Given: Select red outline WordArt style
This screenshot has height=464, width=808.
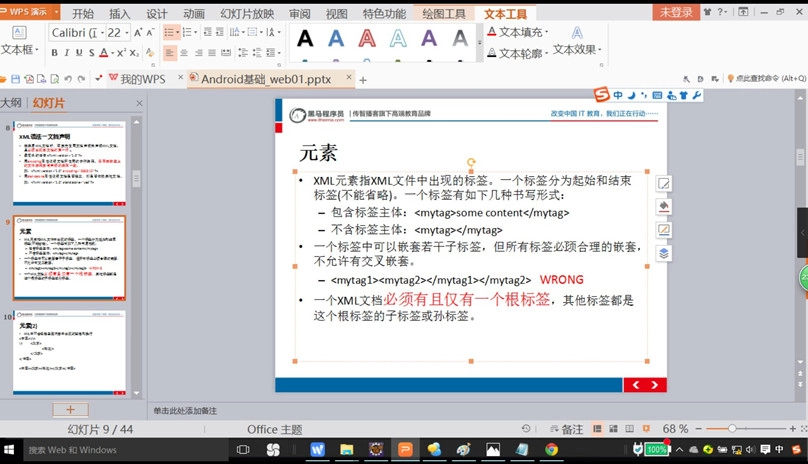Looking at the screenshot, I should [x=367, y=38].
